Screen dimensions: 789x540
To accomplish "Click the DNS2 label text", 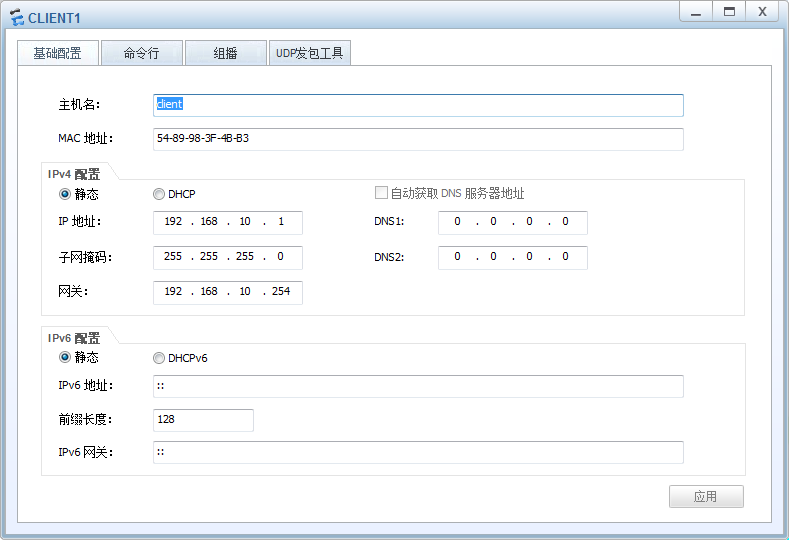I will (389, 257).
